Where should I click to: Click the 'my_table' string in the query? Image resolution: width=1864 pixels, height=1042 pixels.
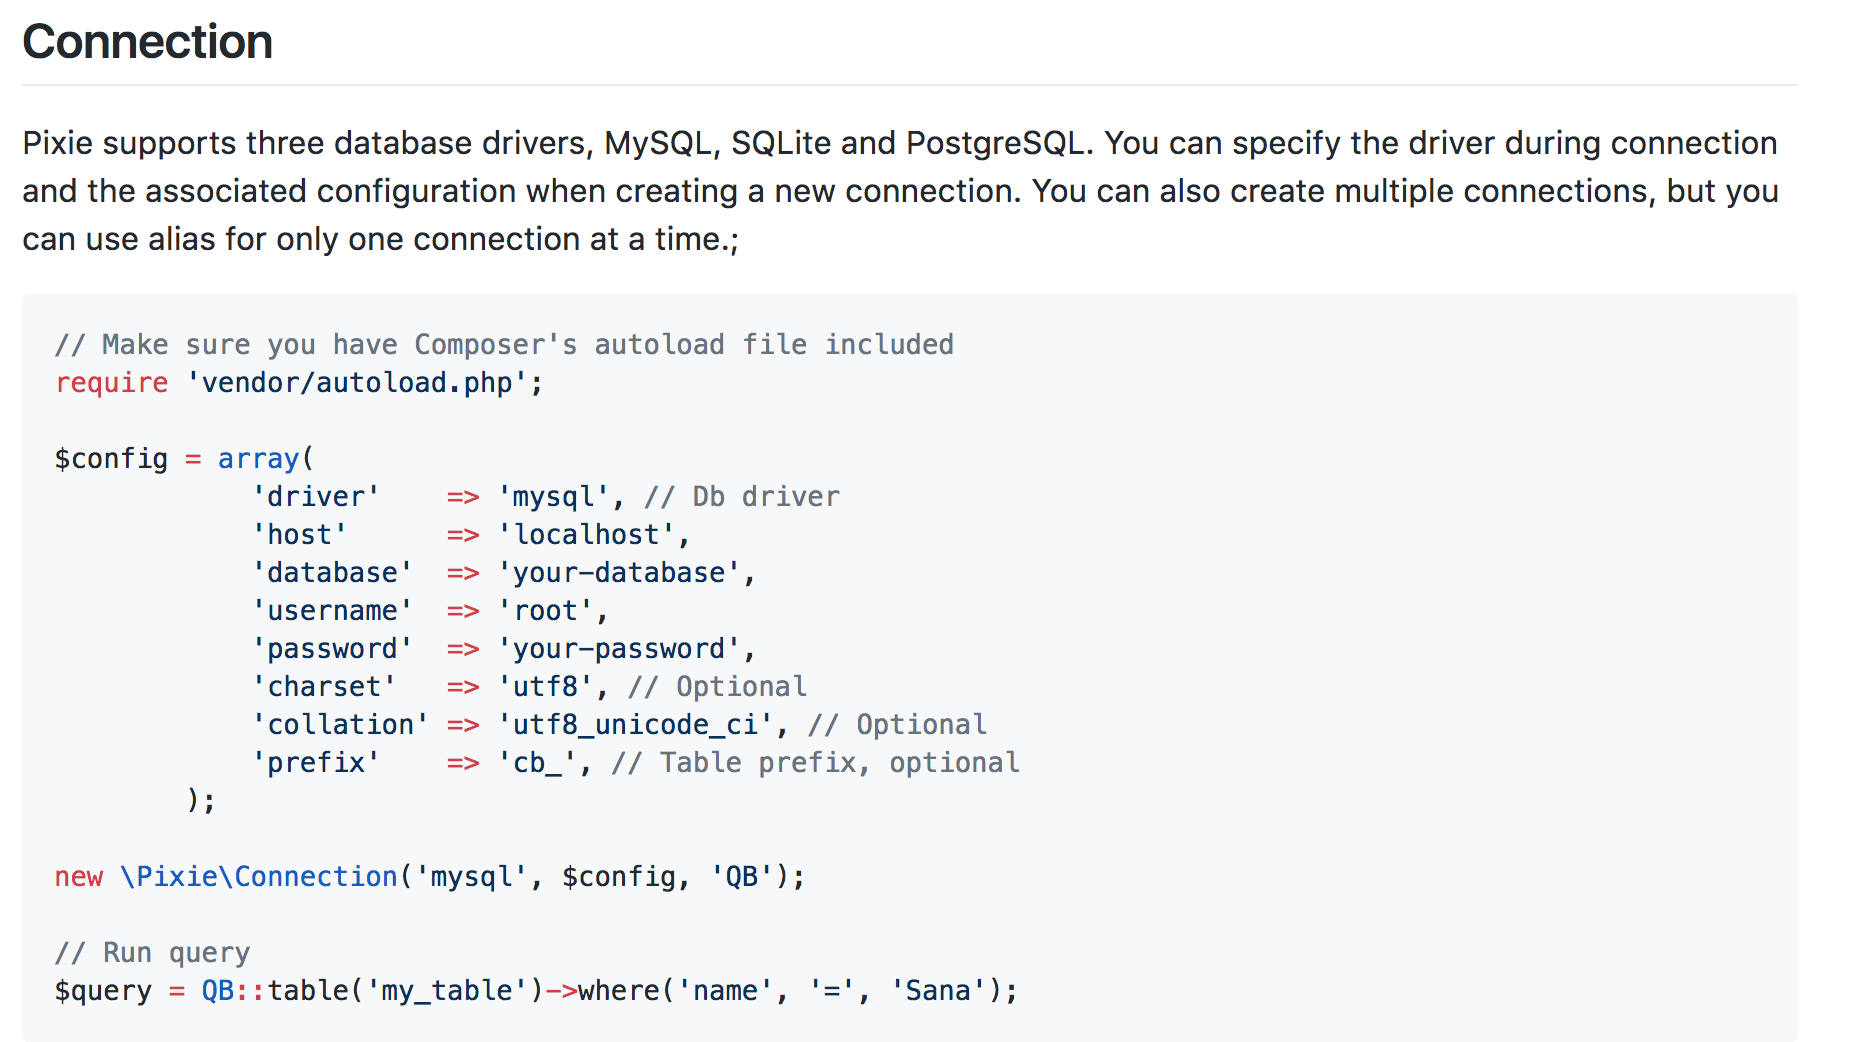(x=447, y=991)
